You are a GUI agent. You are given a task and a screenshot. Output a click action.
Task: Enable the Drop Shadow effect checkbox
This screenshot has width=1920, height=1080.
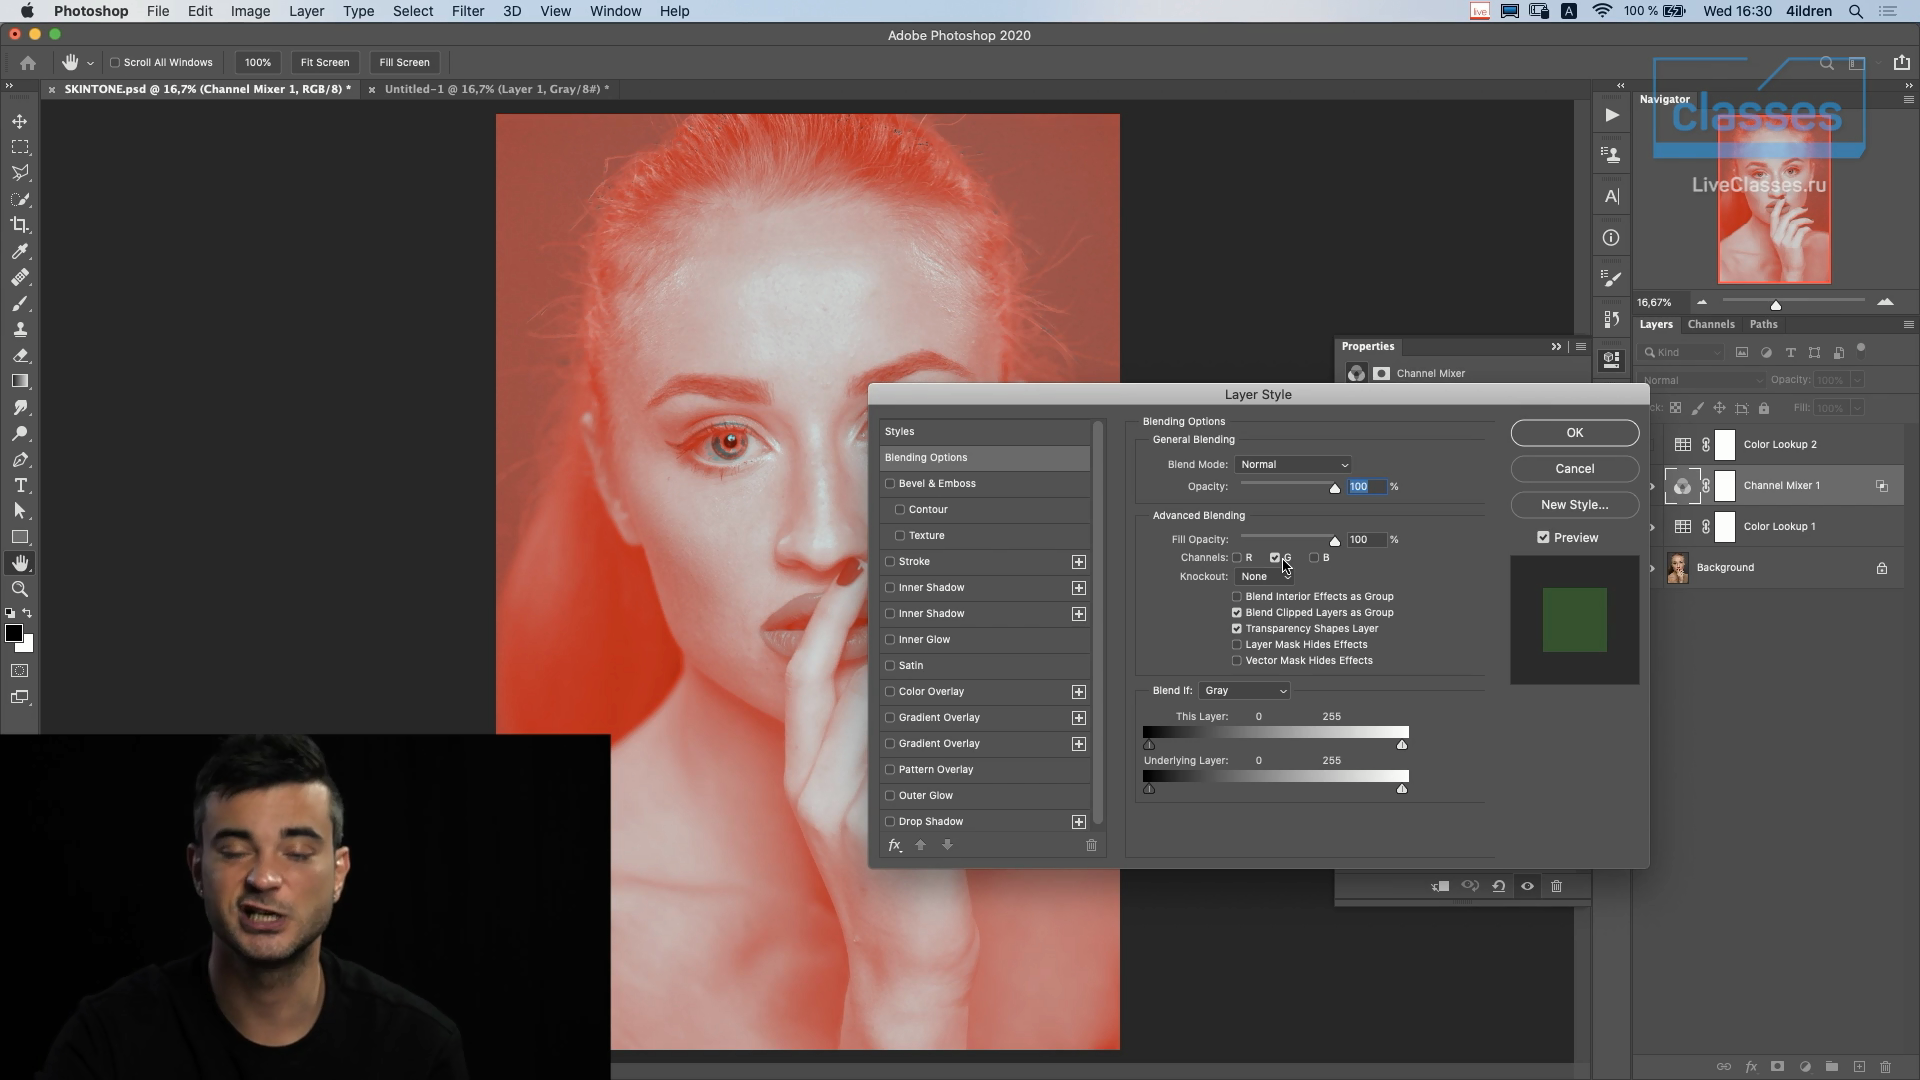click(x=890, y=822)
